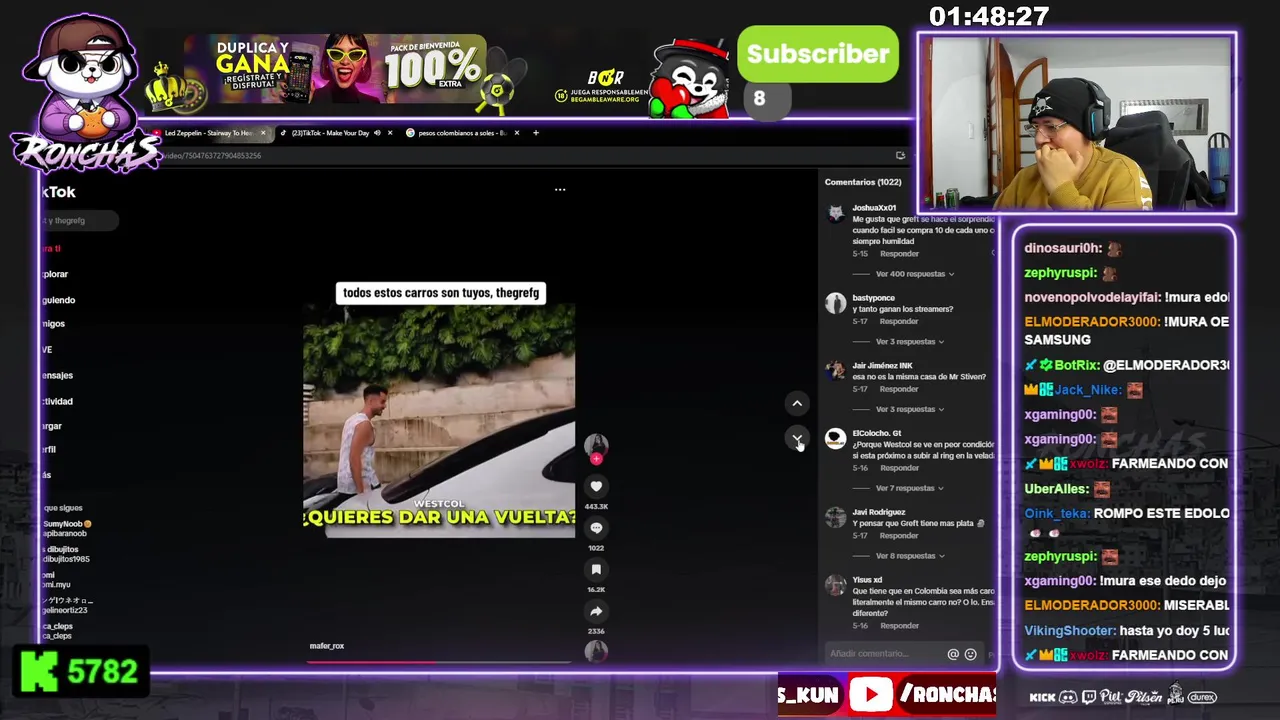
Task: Open comments via speech bubble icon
Action: coord(596,528)
